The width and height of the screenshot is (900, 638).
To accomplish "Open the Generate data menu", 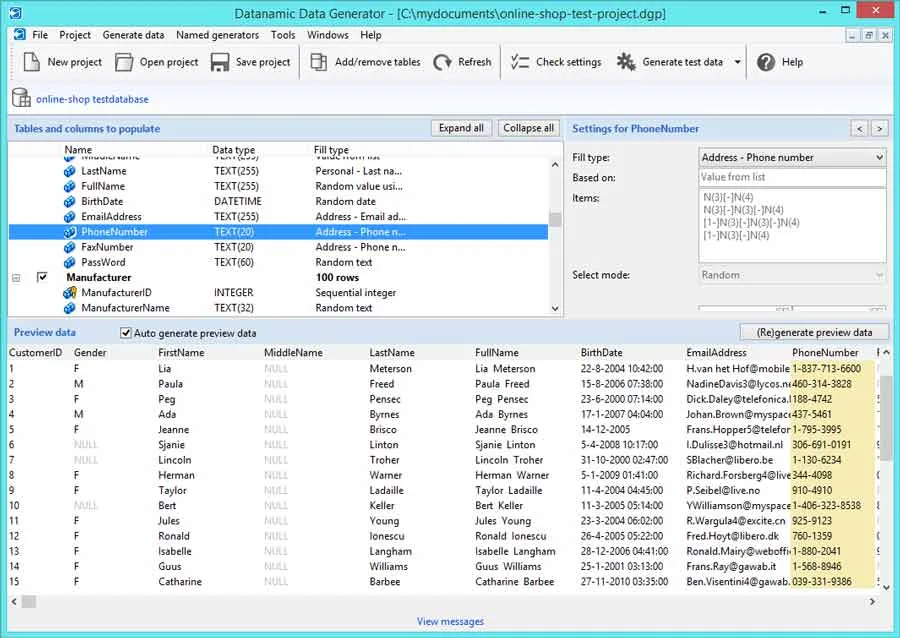I will click(133, 35).
